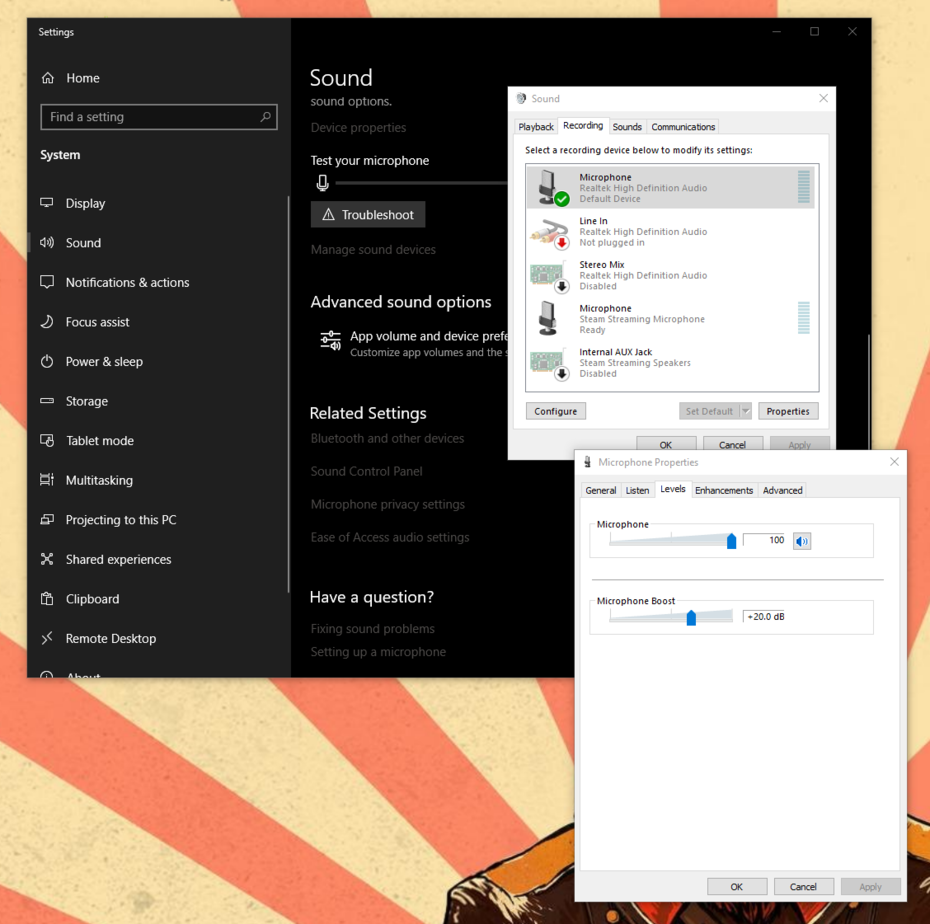Switch to the Playback tab

tap(536, 127)
